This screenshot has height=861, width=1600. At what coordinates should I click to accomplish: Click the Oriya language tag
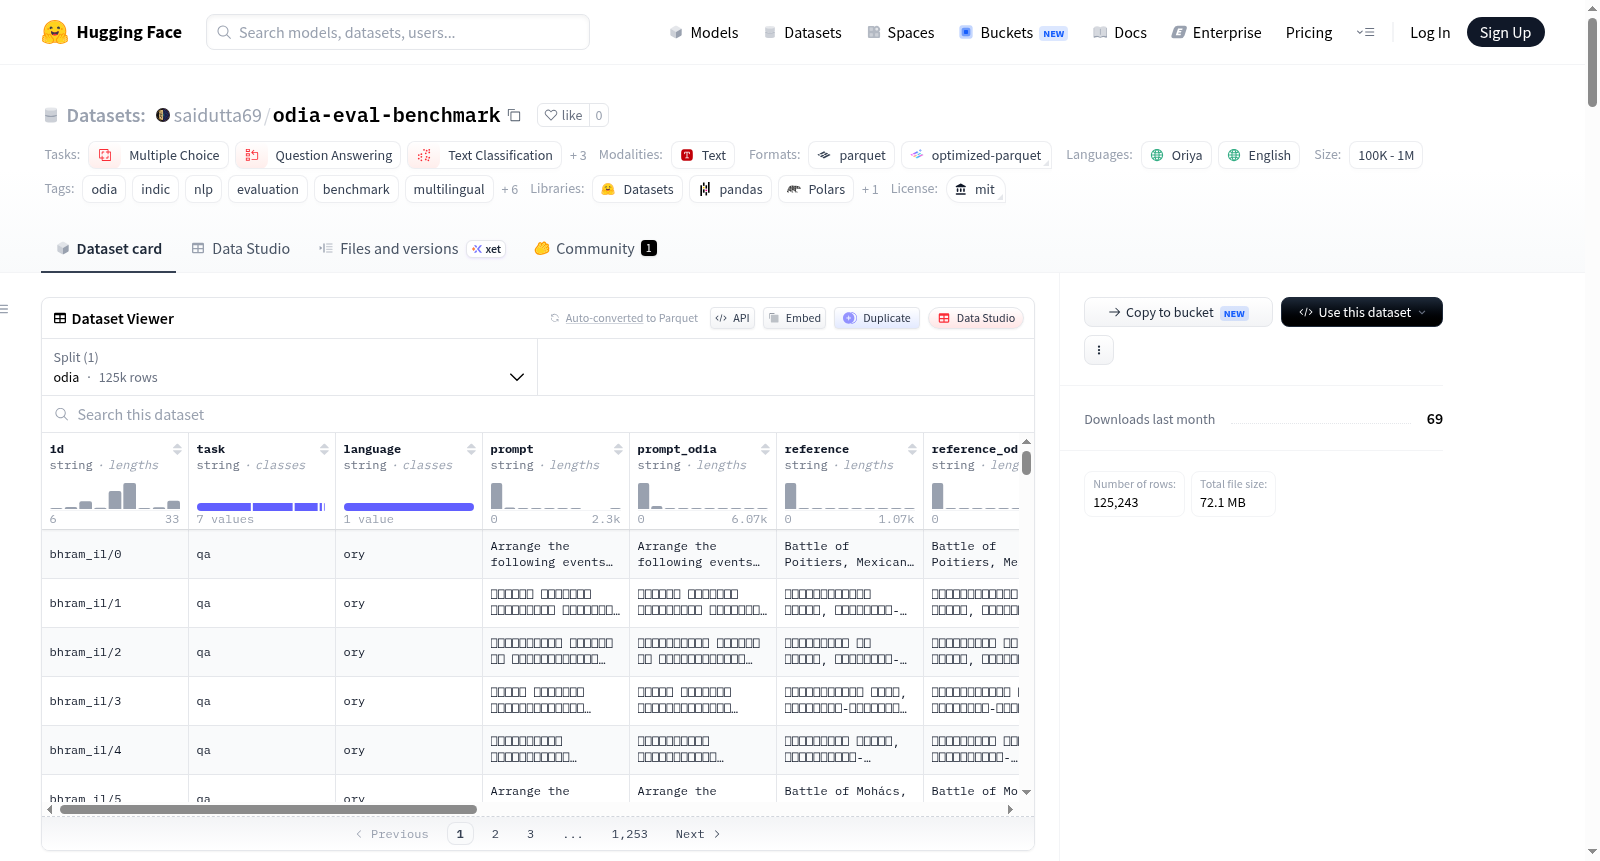coord(1177,155)
